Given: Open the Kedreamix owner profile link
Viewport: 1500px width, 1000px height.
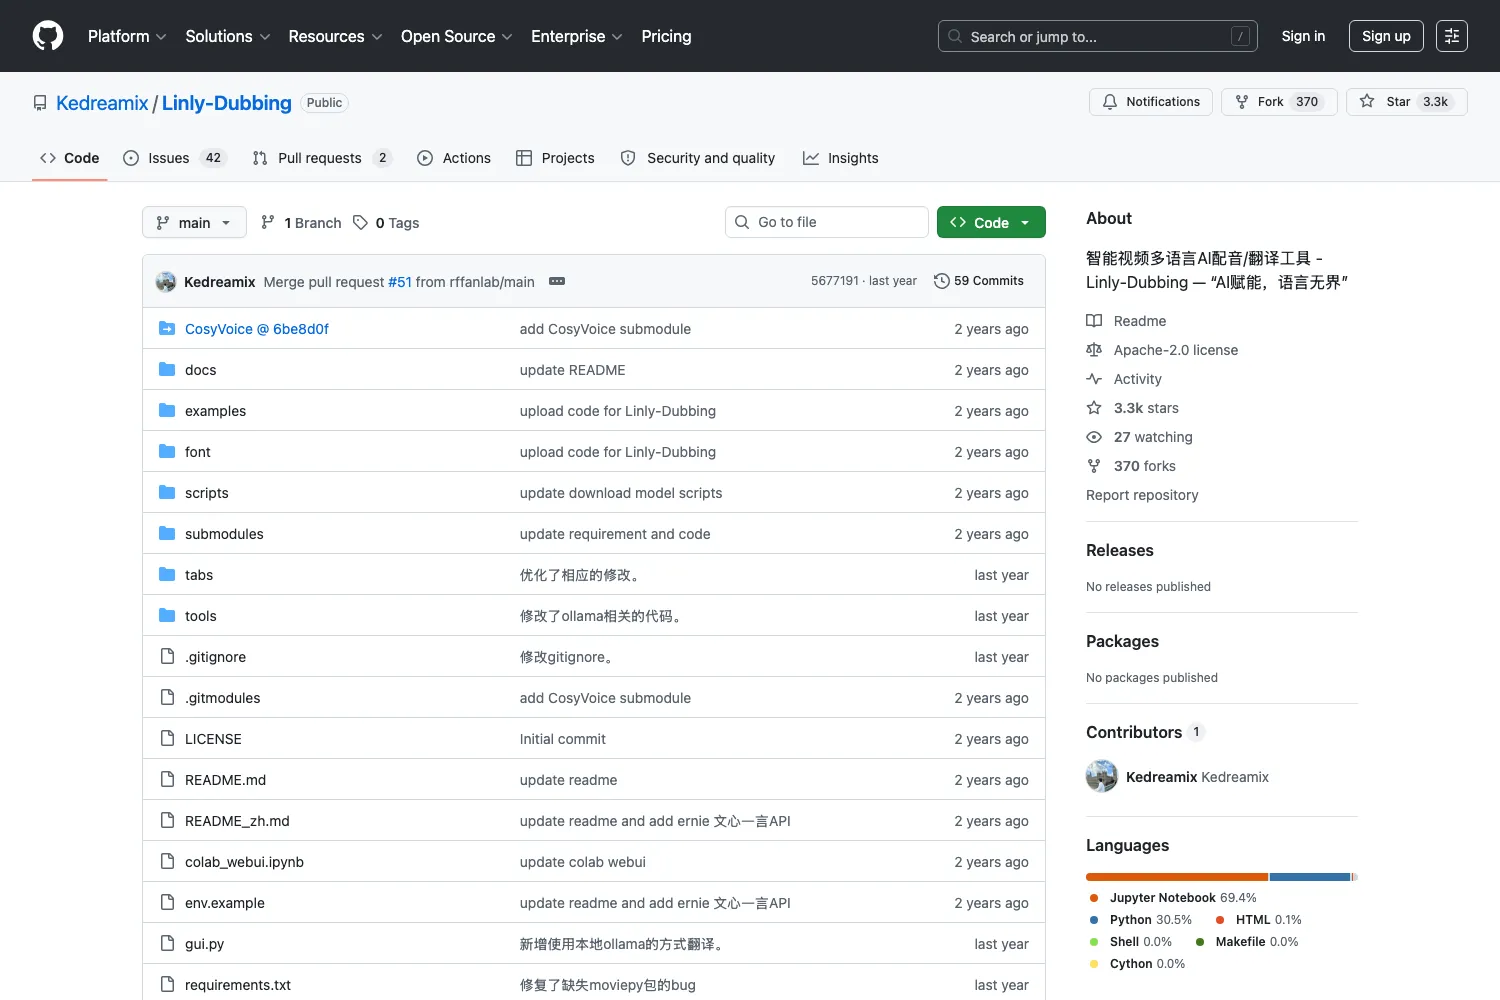Looking at the screenshot, I should (x=102, y=103).
